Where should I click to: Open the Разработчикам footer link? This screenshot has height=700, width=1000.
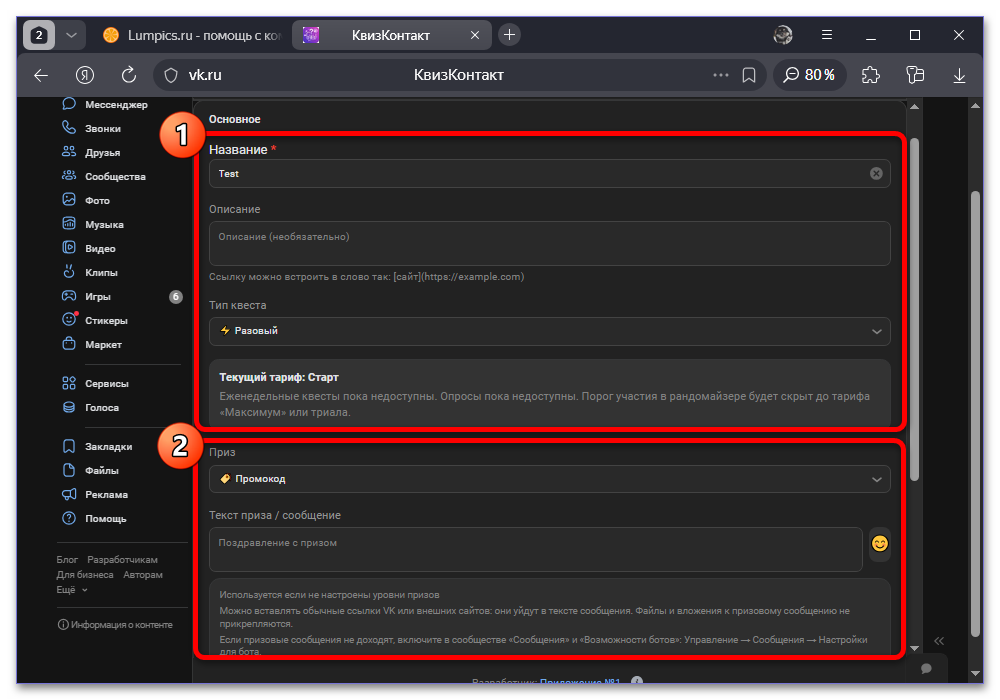coord(122,560)
